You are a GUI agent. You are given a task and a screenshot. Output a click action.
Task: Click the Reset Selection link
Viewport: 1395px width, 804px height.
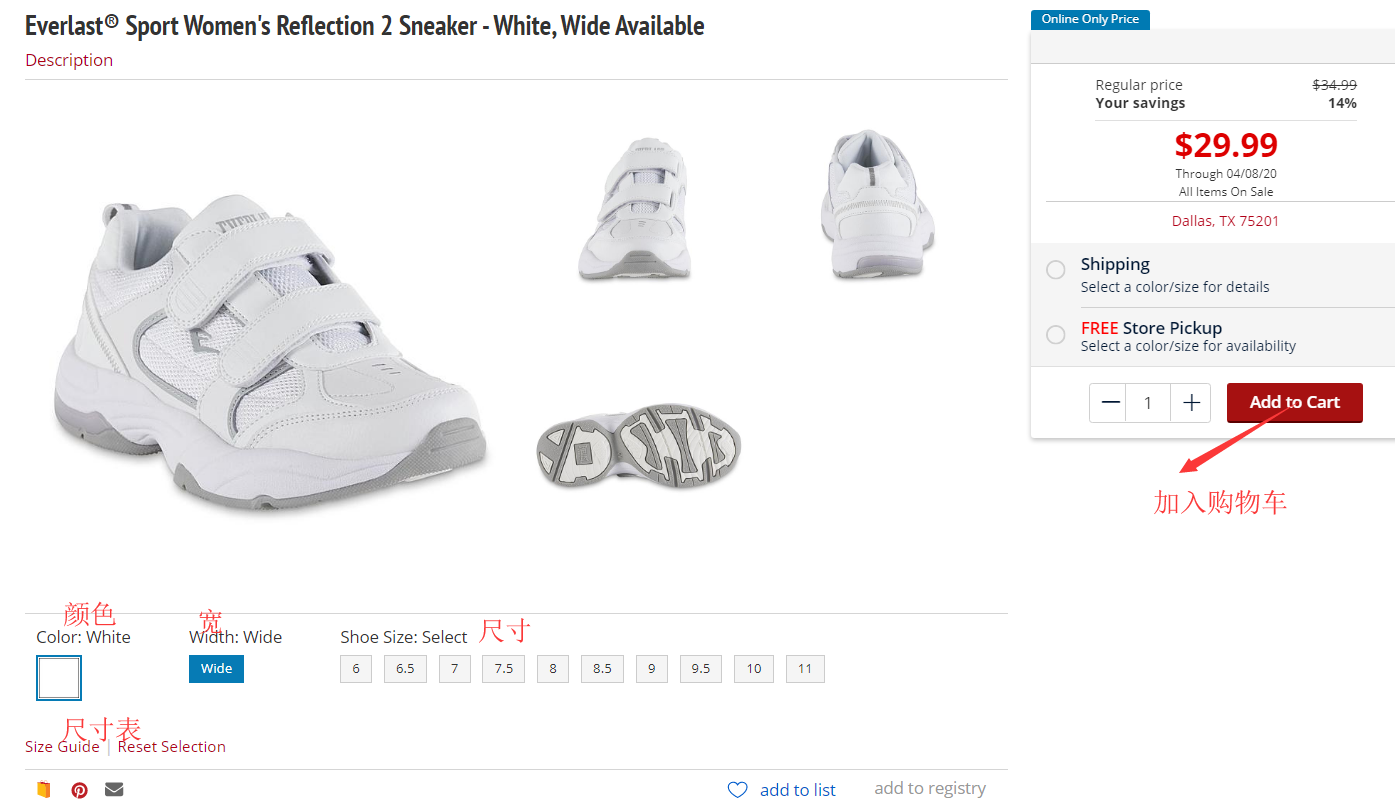pyautogui.click(x=172, y=747)
